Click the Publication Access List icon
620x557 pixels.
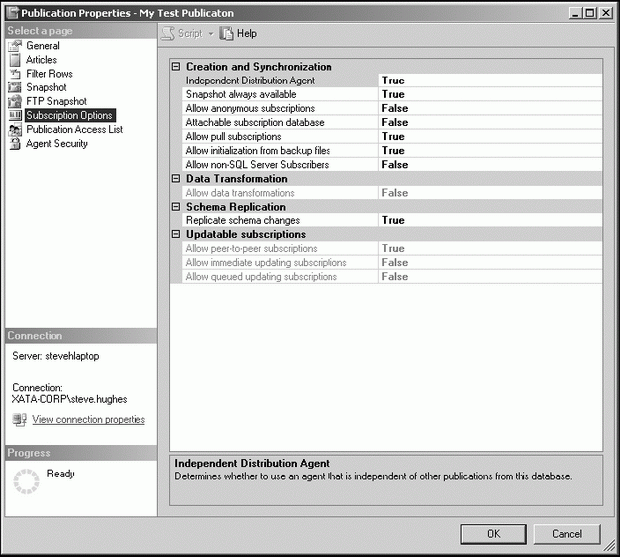(x=15, y=130)
